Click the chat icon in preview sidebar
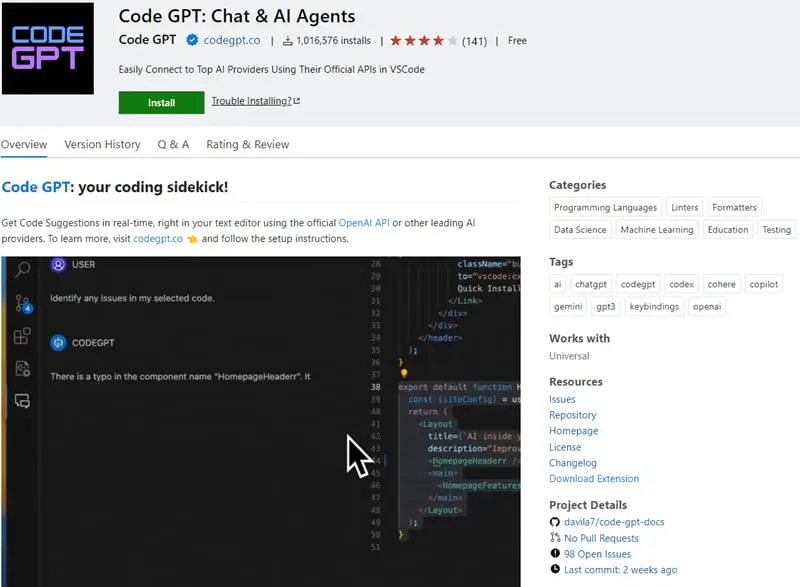800x587 pixels. coord(22,401)
